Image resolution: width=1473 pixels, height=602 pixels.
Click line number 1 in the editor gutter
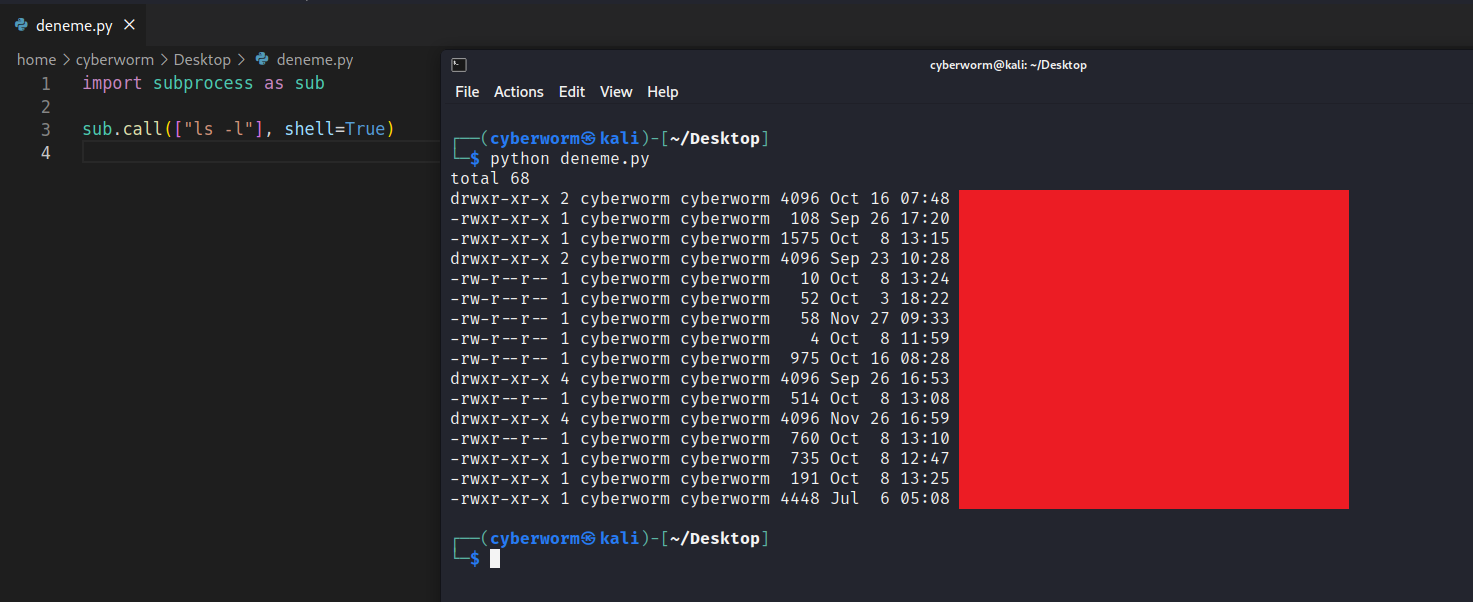[45, 84]
